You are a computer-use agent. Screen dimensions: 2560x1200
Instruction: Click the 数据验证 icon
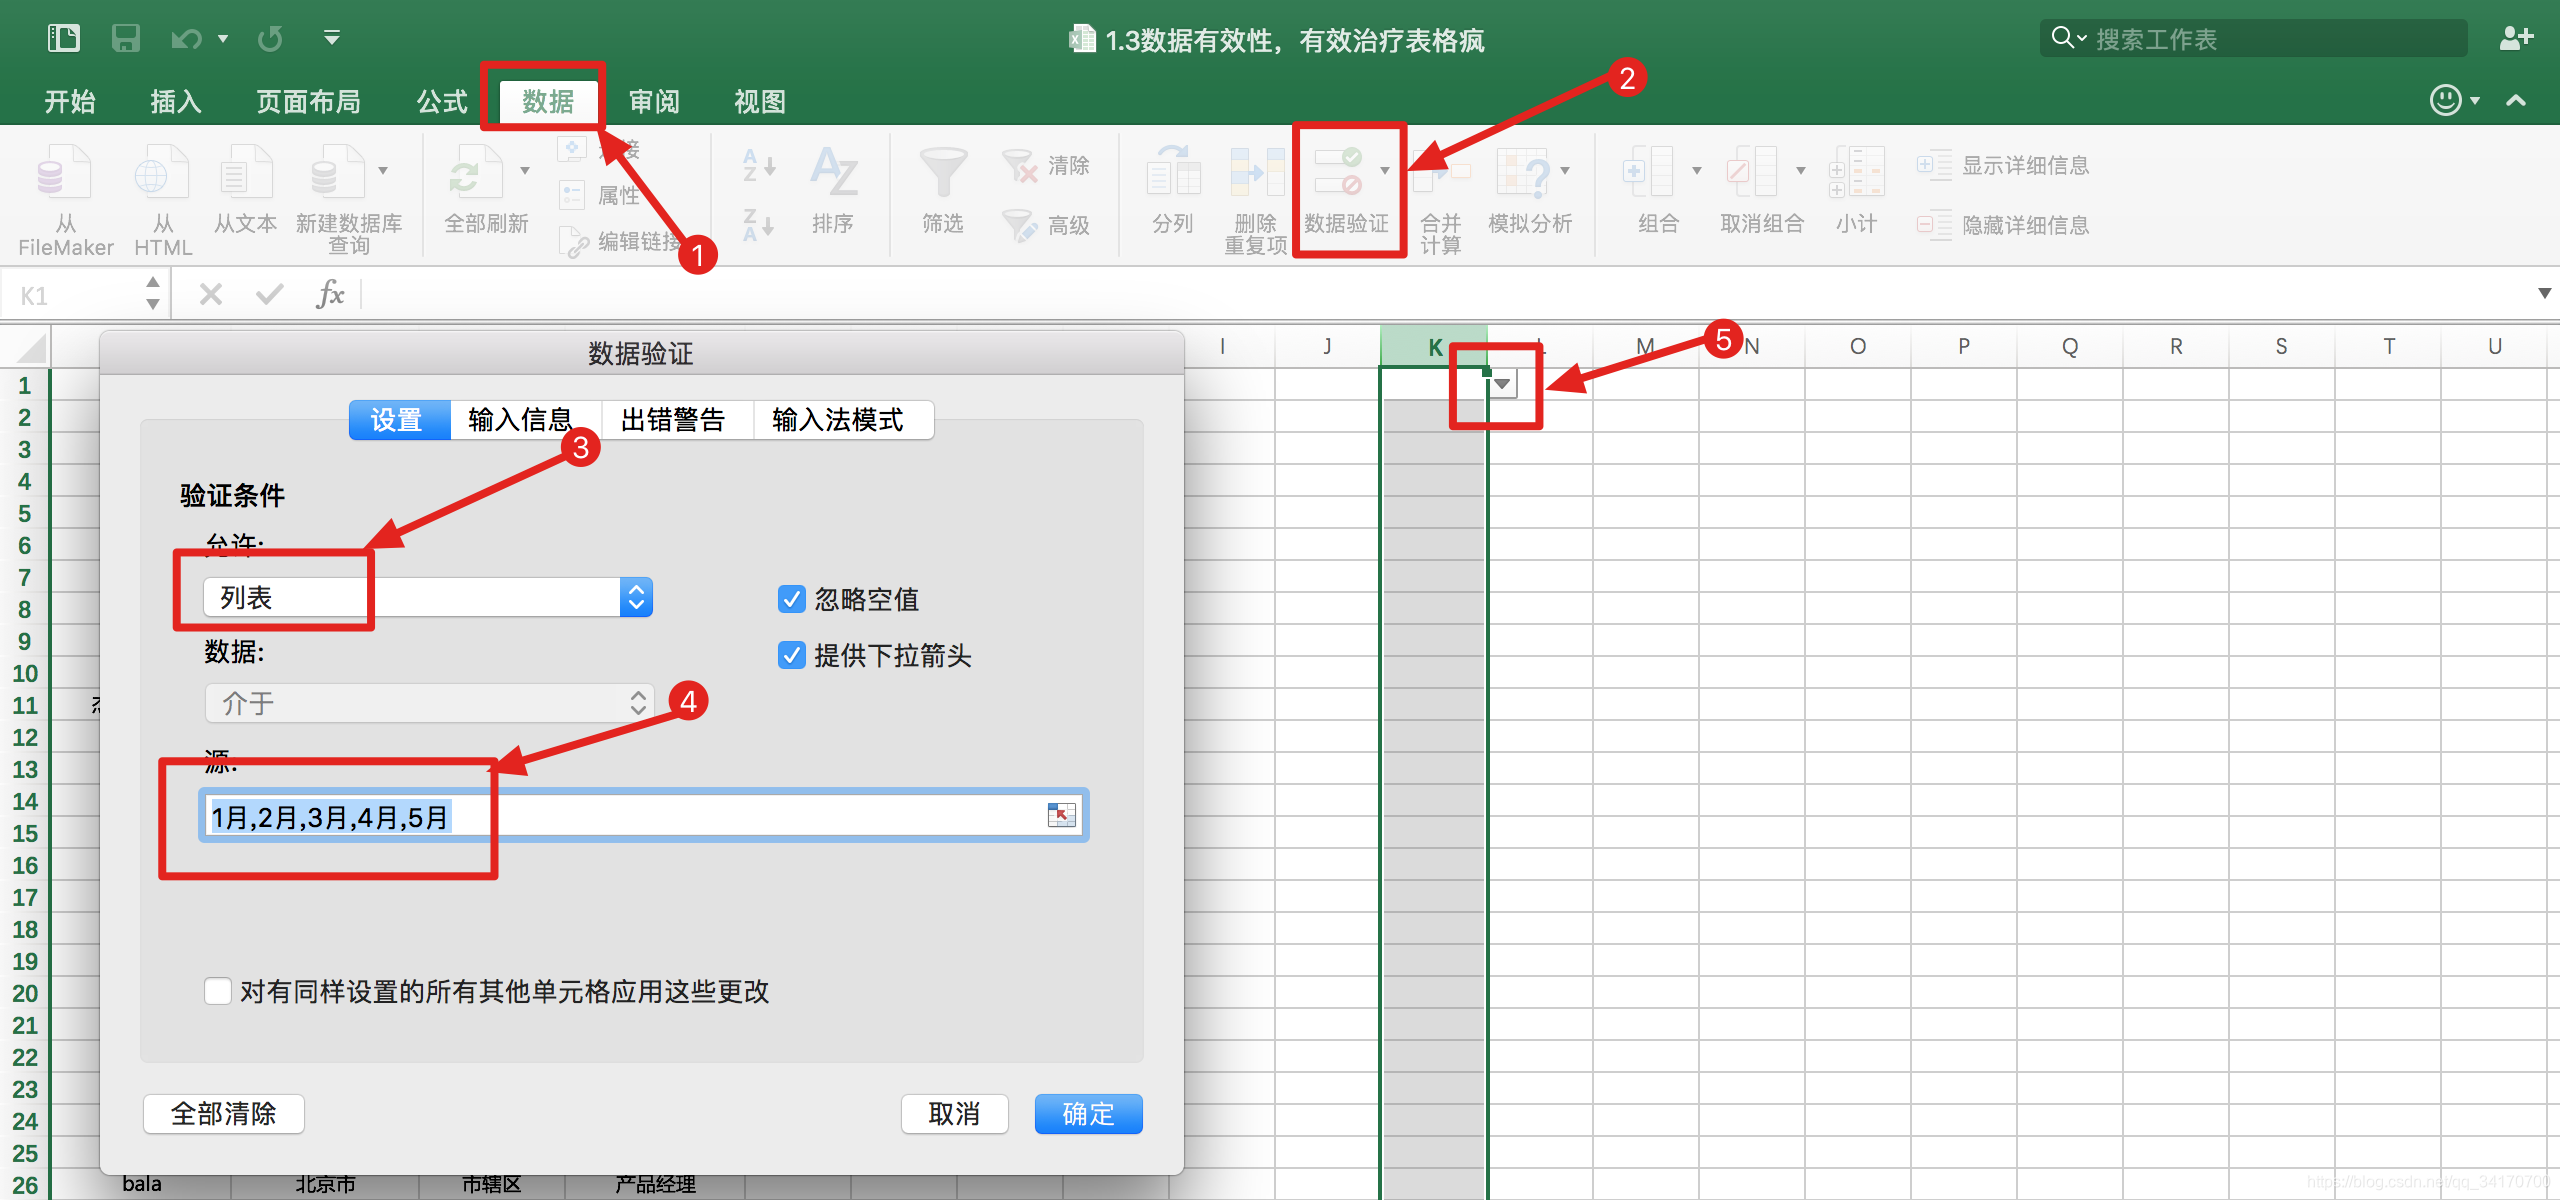tap(1338, 172)
